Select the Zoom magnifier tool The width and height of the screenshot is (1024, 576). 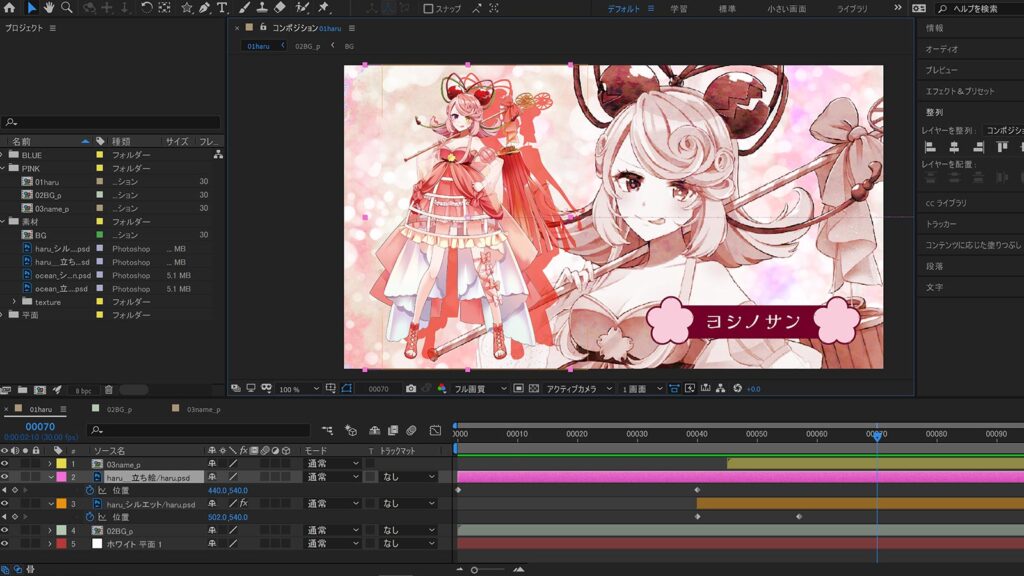(x=67, y=8)
